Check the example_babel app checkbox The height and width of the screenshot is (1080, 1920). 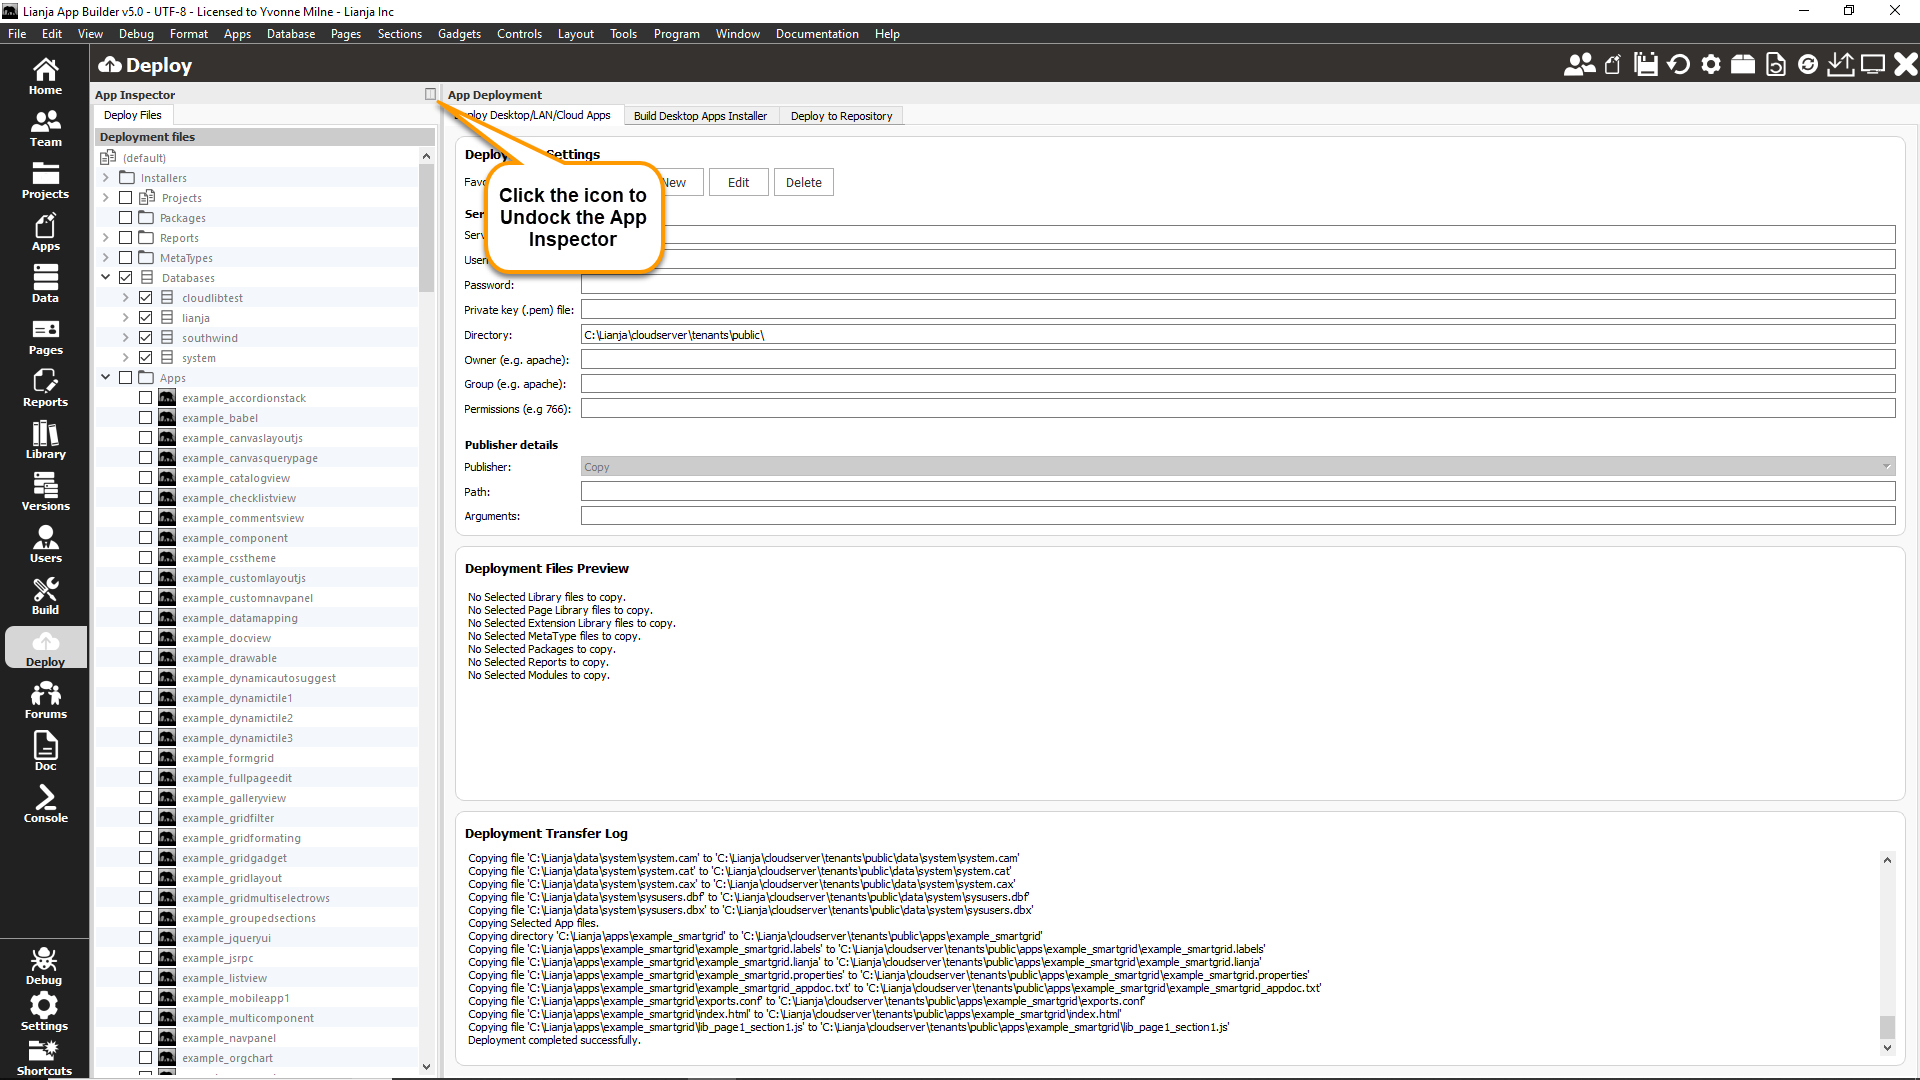[x=146, y=418]
